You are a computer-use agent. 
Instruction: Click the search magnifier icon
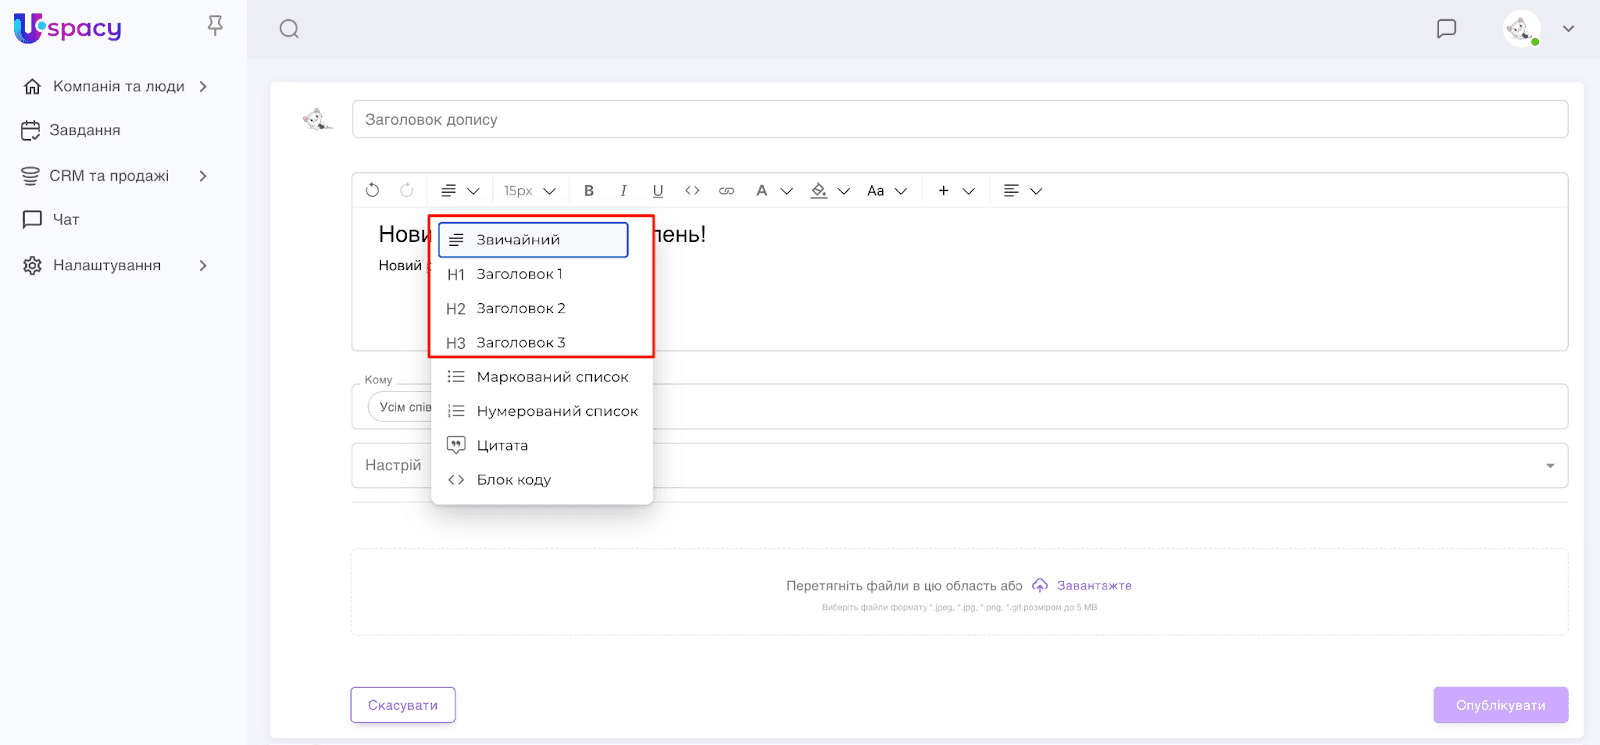pyautogui.click(x=289, y=29)
